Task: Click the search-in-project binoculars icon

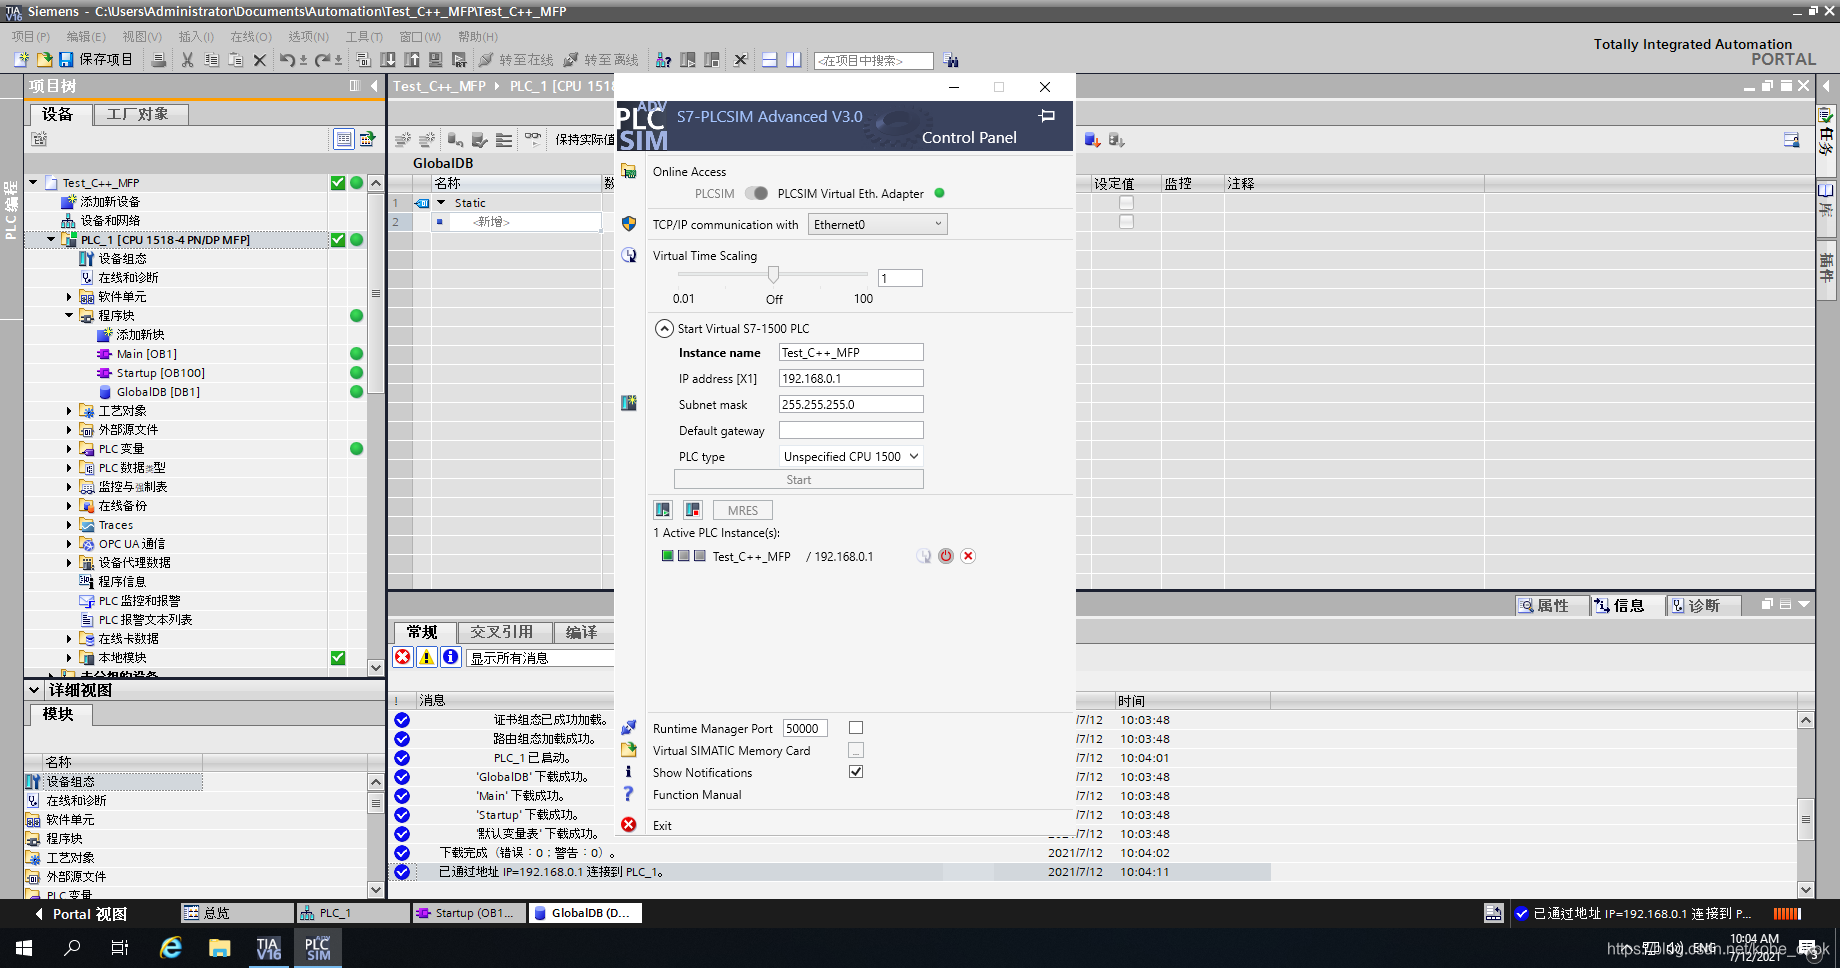Action: [x=951, y=60]
